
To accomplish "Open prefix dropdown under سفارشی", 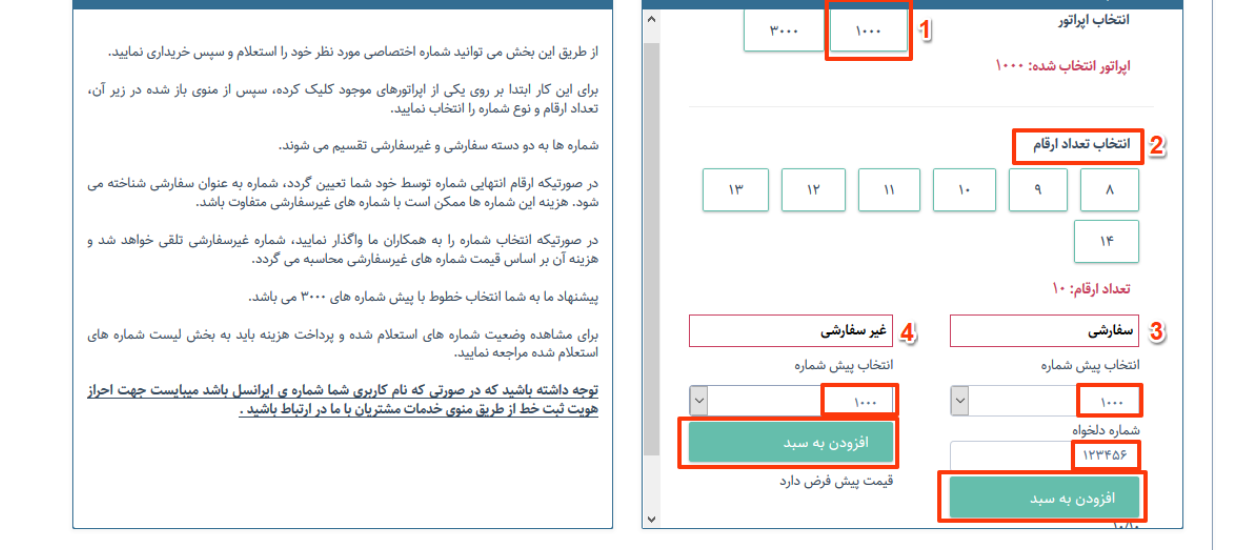I will (1045, 402).
